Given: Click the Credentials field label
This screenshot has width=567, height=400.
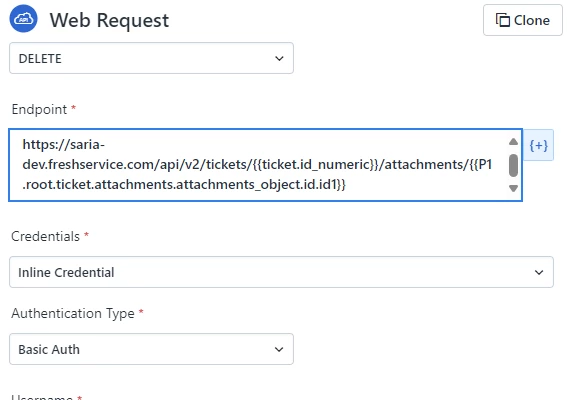Looking at the screenshot, I should point(46,236).
